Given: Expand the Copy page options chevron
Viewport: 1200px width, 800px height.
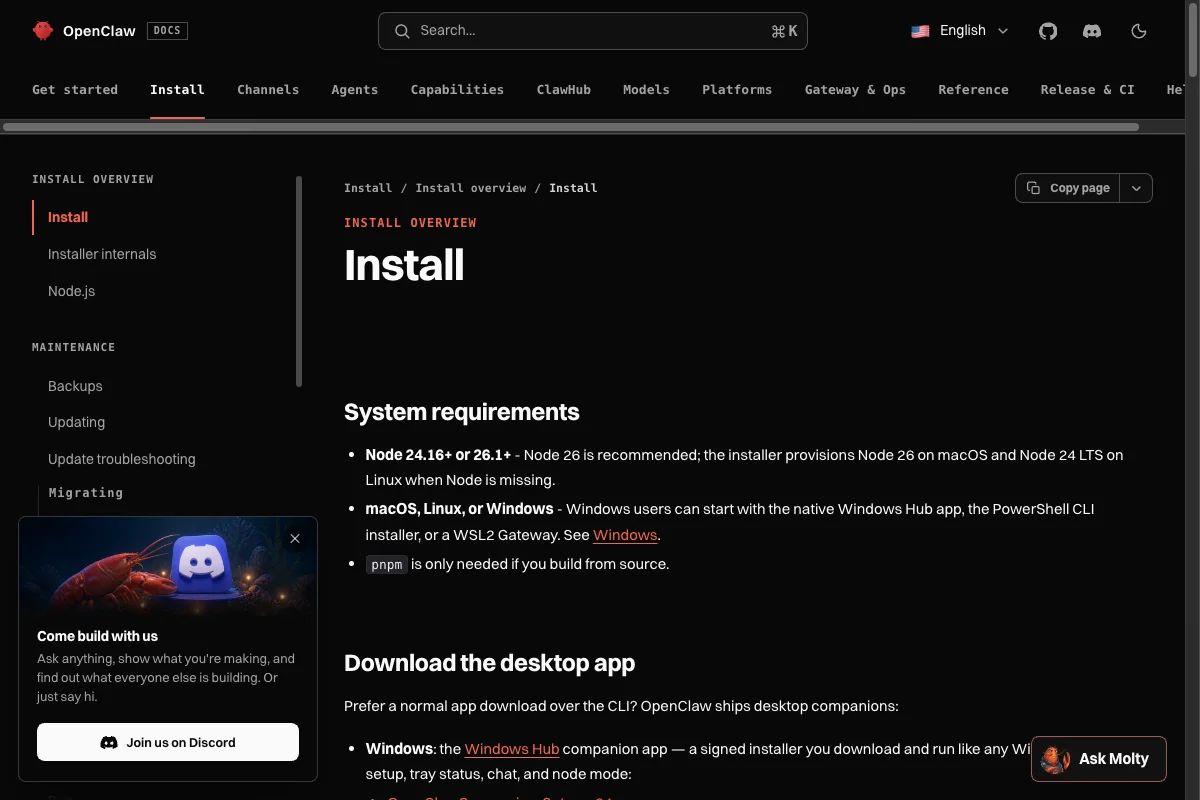Looking at the screenshot, I should pyautogui.click(x=1136, y=188).
